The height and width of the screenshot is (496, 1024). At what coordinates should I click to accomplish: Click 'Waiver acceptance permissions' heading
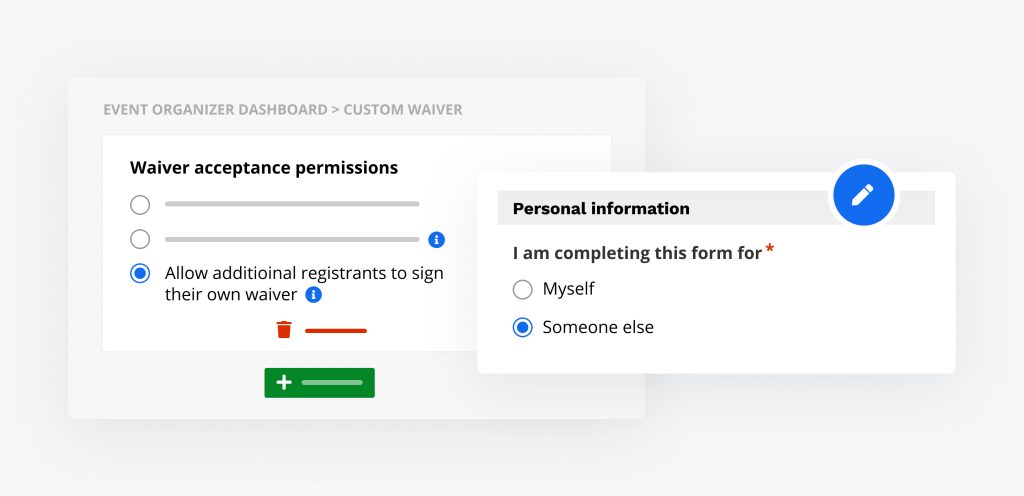(264, 168)
